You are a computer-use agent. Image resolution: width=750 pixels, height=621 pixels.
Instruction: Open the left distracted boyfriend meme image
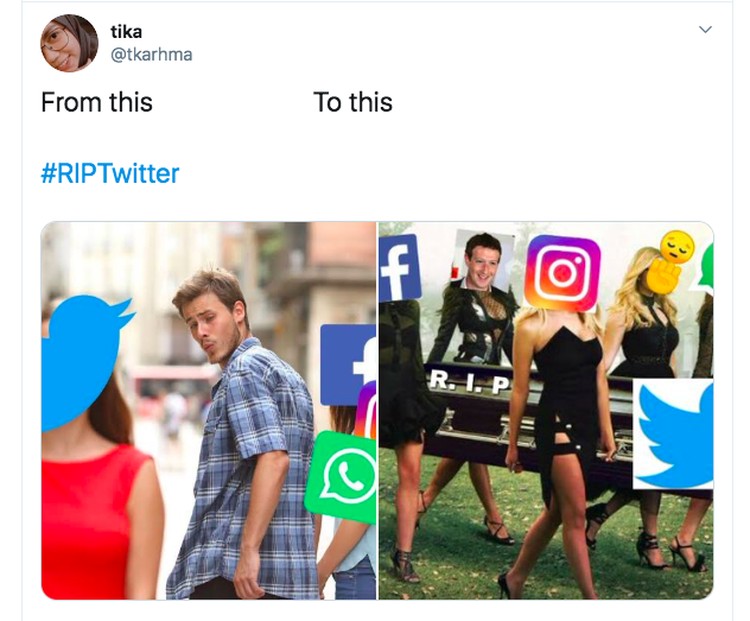(209, 410)
